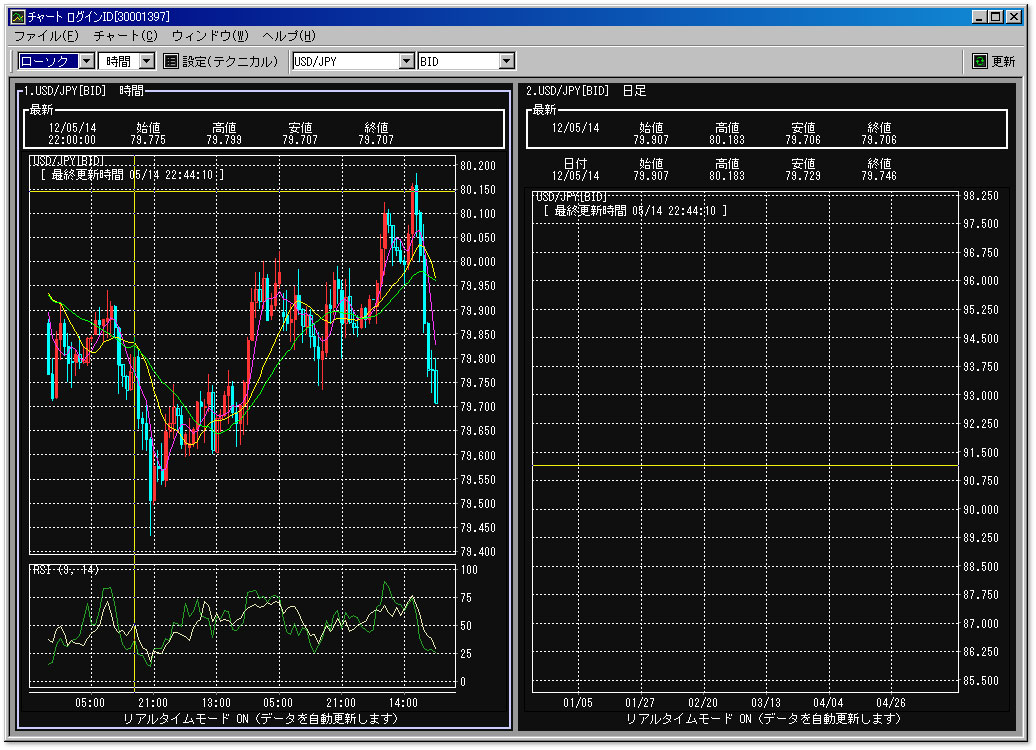Screen dimensions: 1036x750
Task: Maximize the chart window
Action: (x=996, y=17)
